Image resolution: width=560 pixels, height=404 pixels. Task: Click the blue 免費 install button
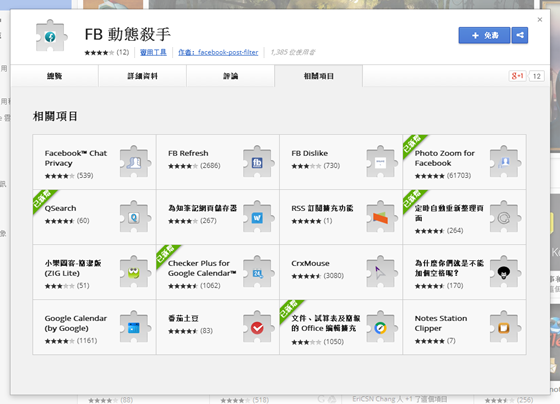click(x=484, y=35)
